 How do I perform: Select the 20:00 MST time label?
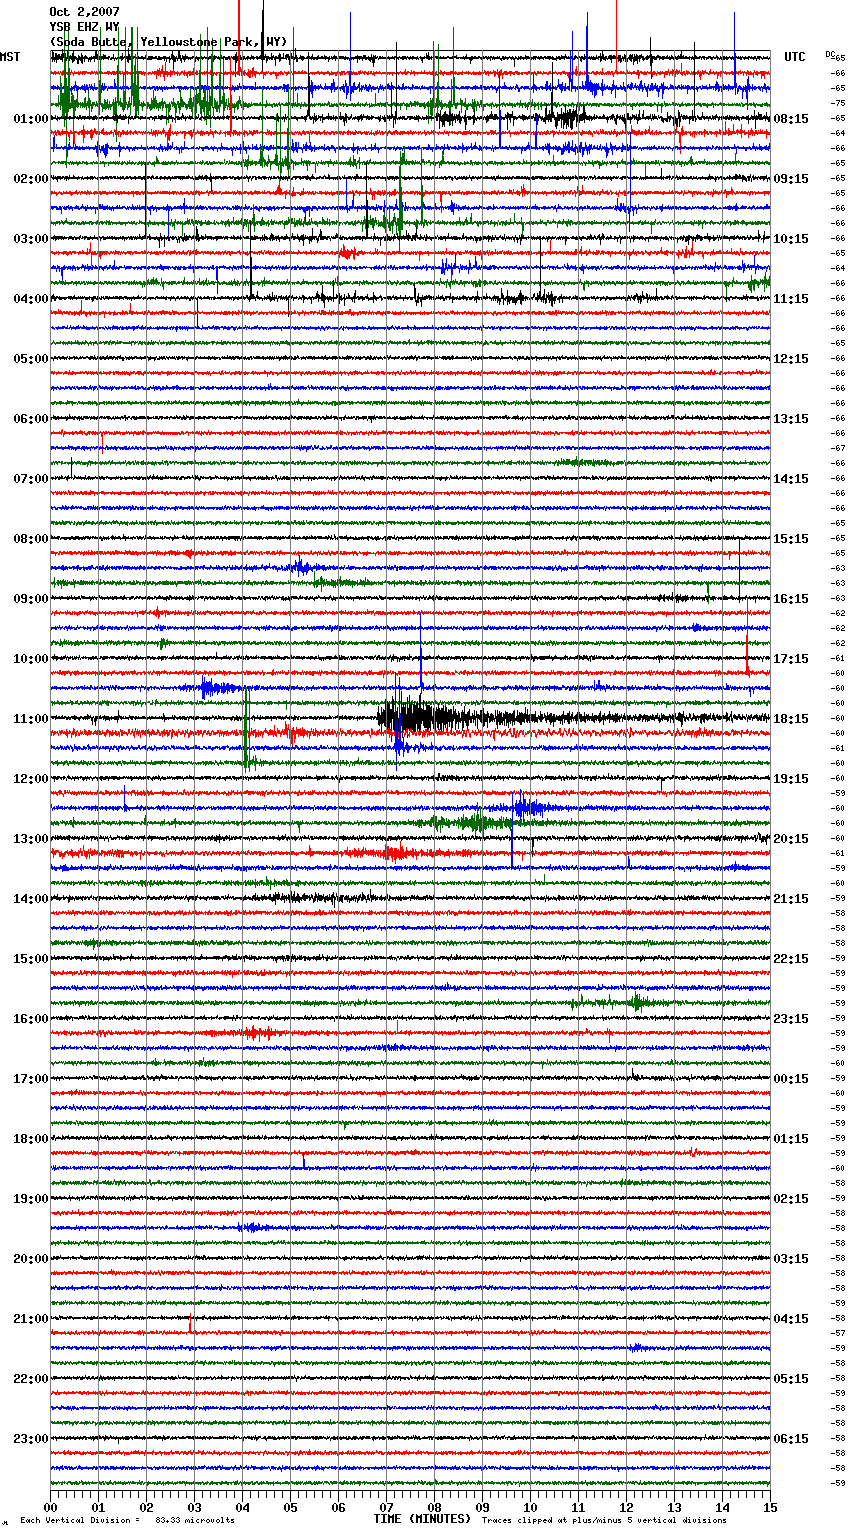[x=31, y=1259]
